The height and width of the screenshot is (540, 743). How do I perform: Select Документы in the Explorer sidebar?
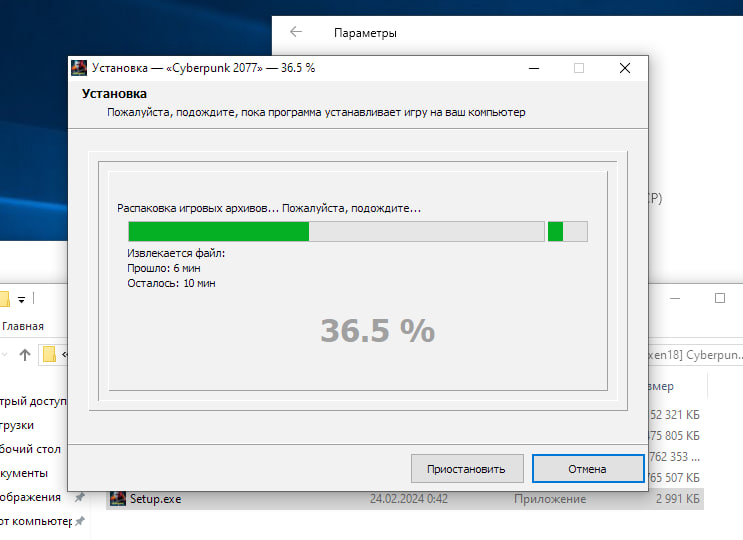pyautogui.click(x=24, y=473)
